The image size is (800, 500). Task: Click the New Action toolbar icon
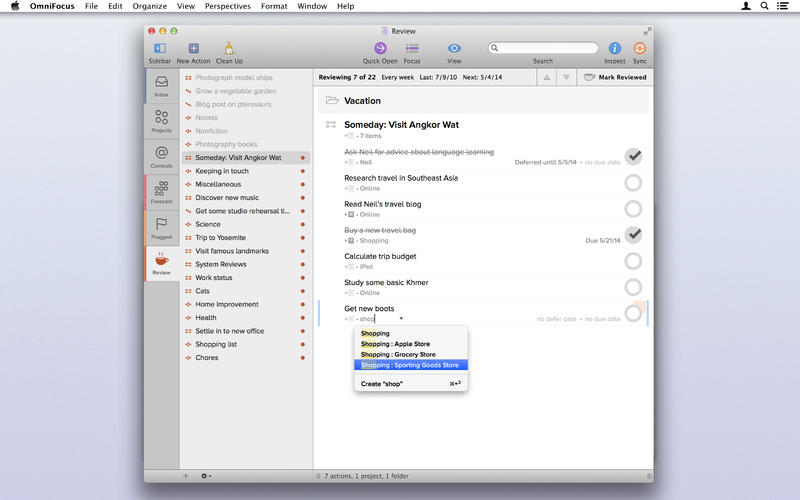point(193,48)
